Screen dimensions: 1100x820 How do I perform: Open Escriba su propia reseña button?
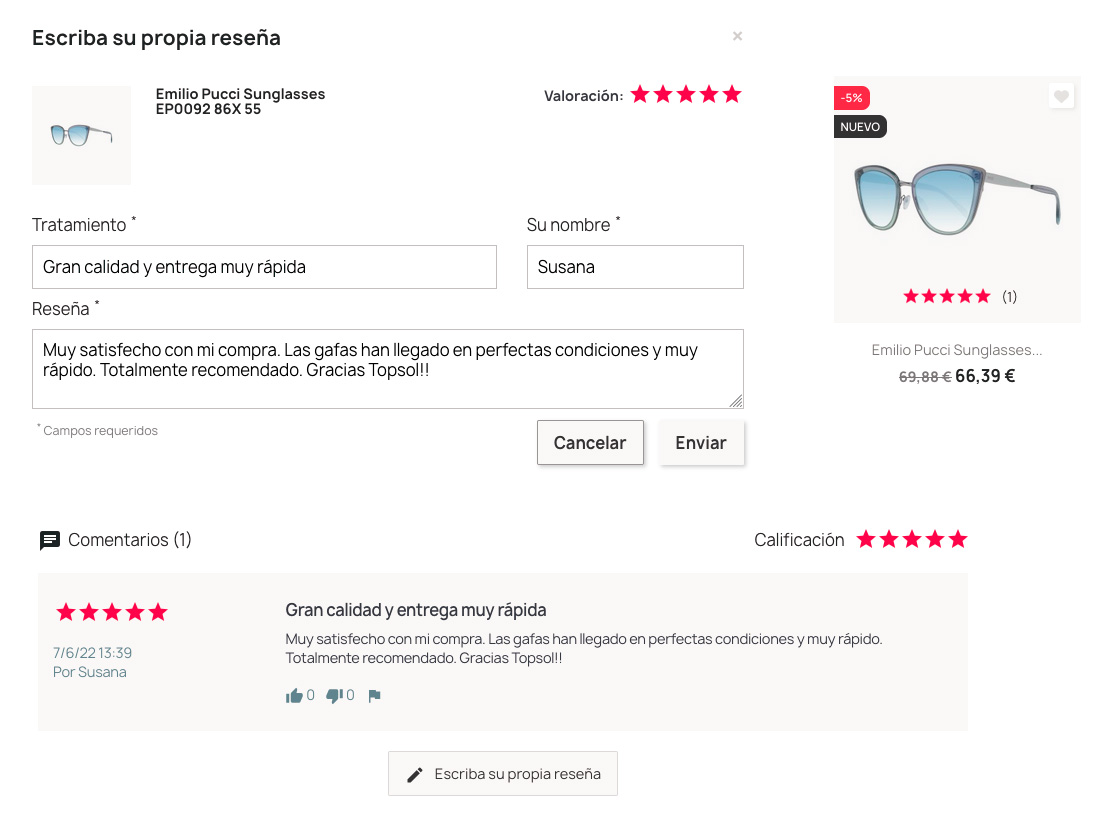point(503,774)
